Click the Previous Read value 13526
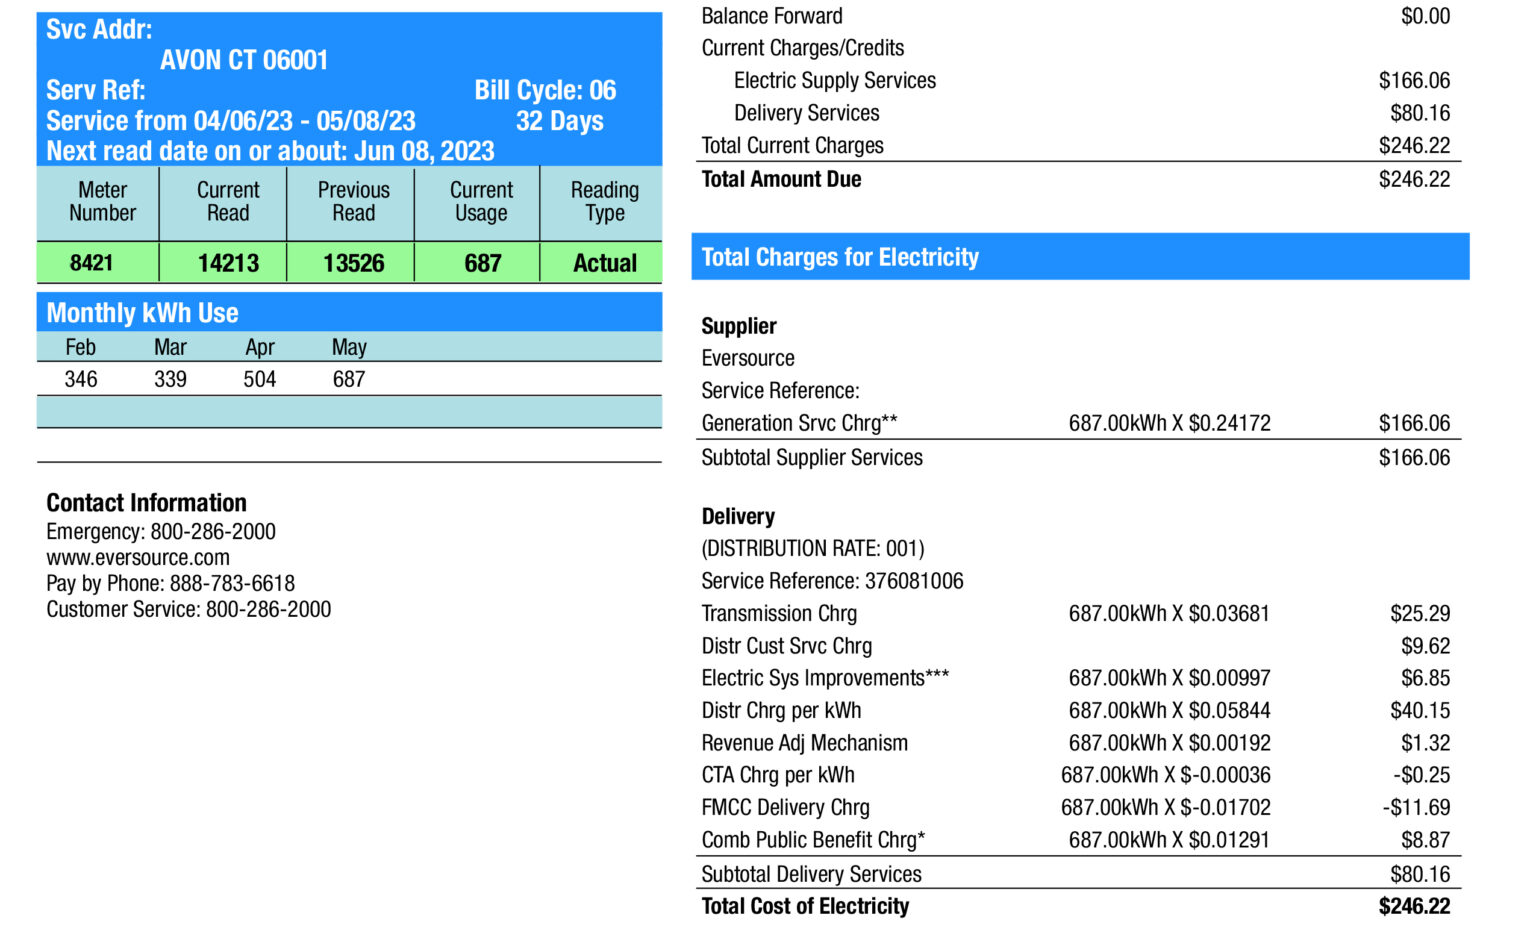Image resolution: width=1536 pixels, height=936 pixels. click(353, 263)
